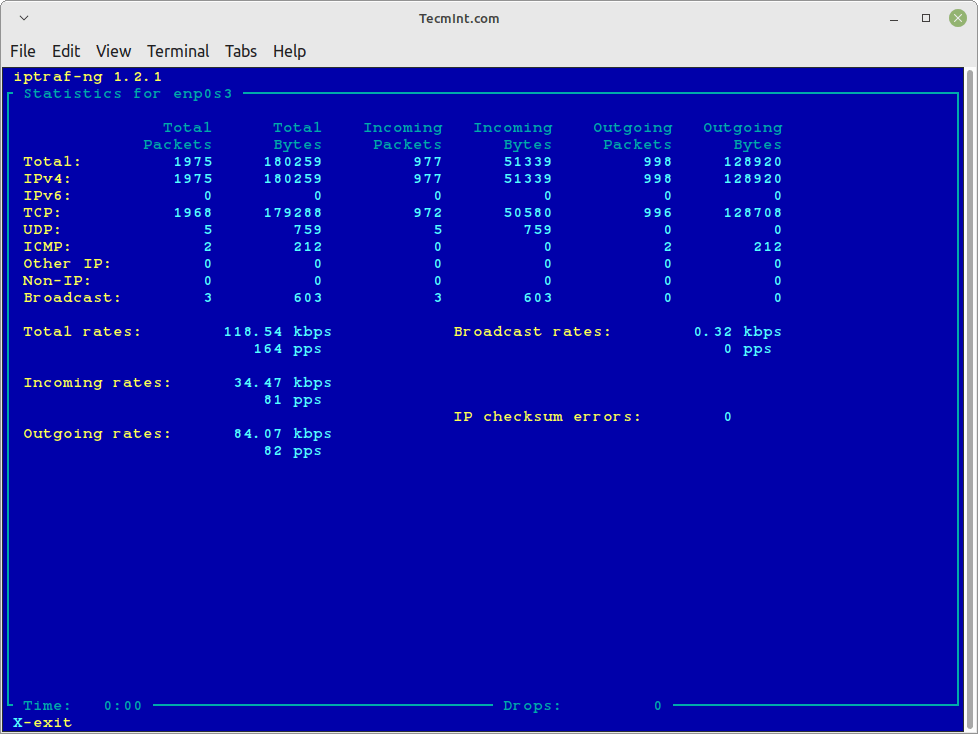Minimize the Tecmint.com terminal window

pos(894,19)
